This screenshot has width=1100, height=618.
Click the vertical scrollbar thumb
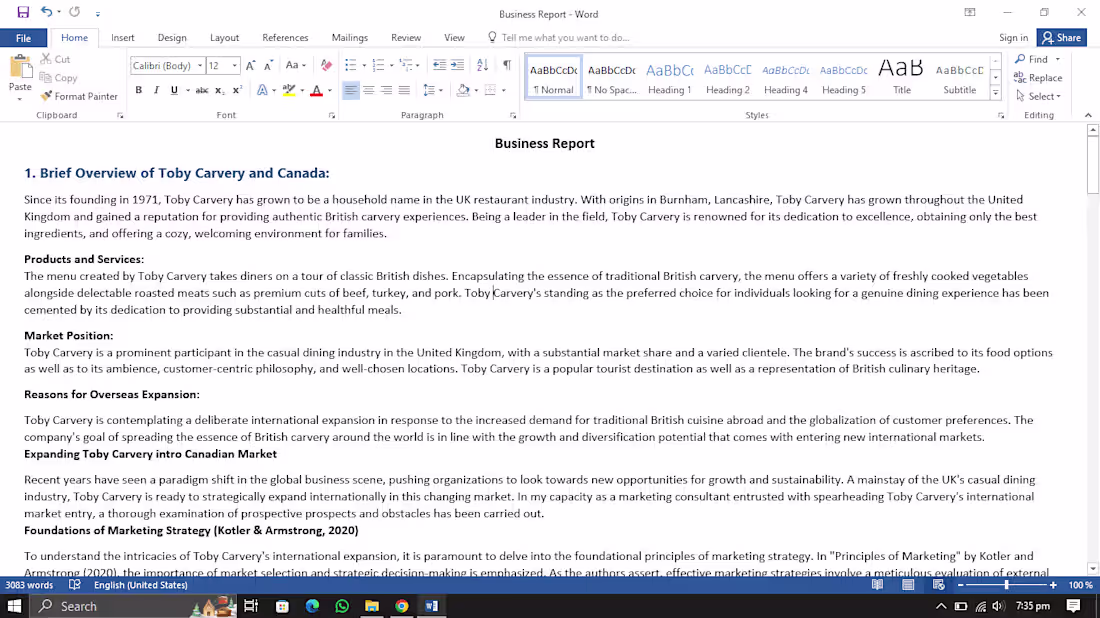[x=1092, y=165]
